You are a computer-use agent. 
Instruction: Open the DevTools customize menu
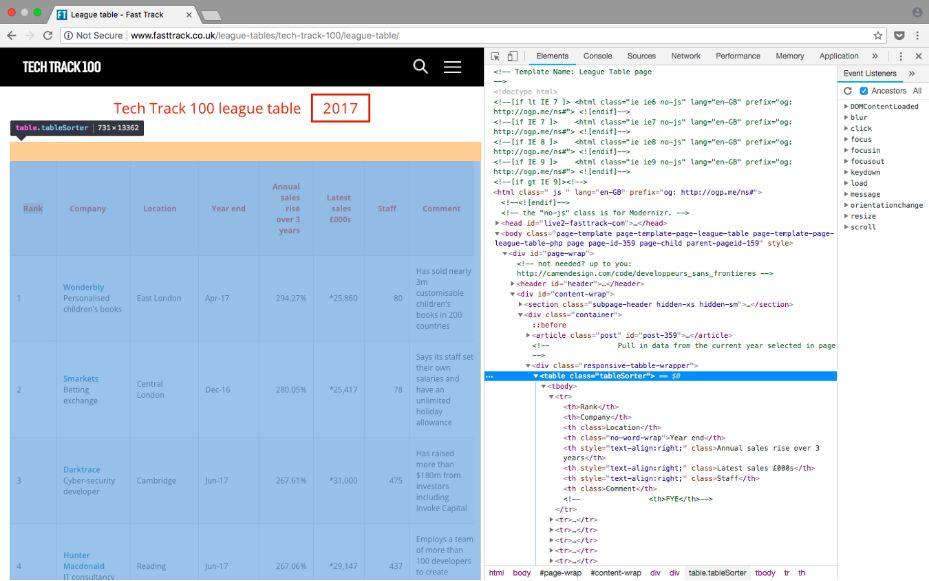(x=899, y=56)
